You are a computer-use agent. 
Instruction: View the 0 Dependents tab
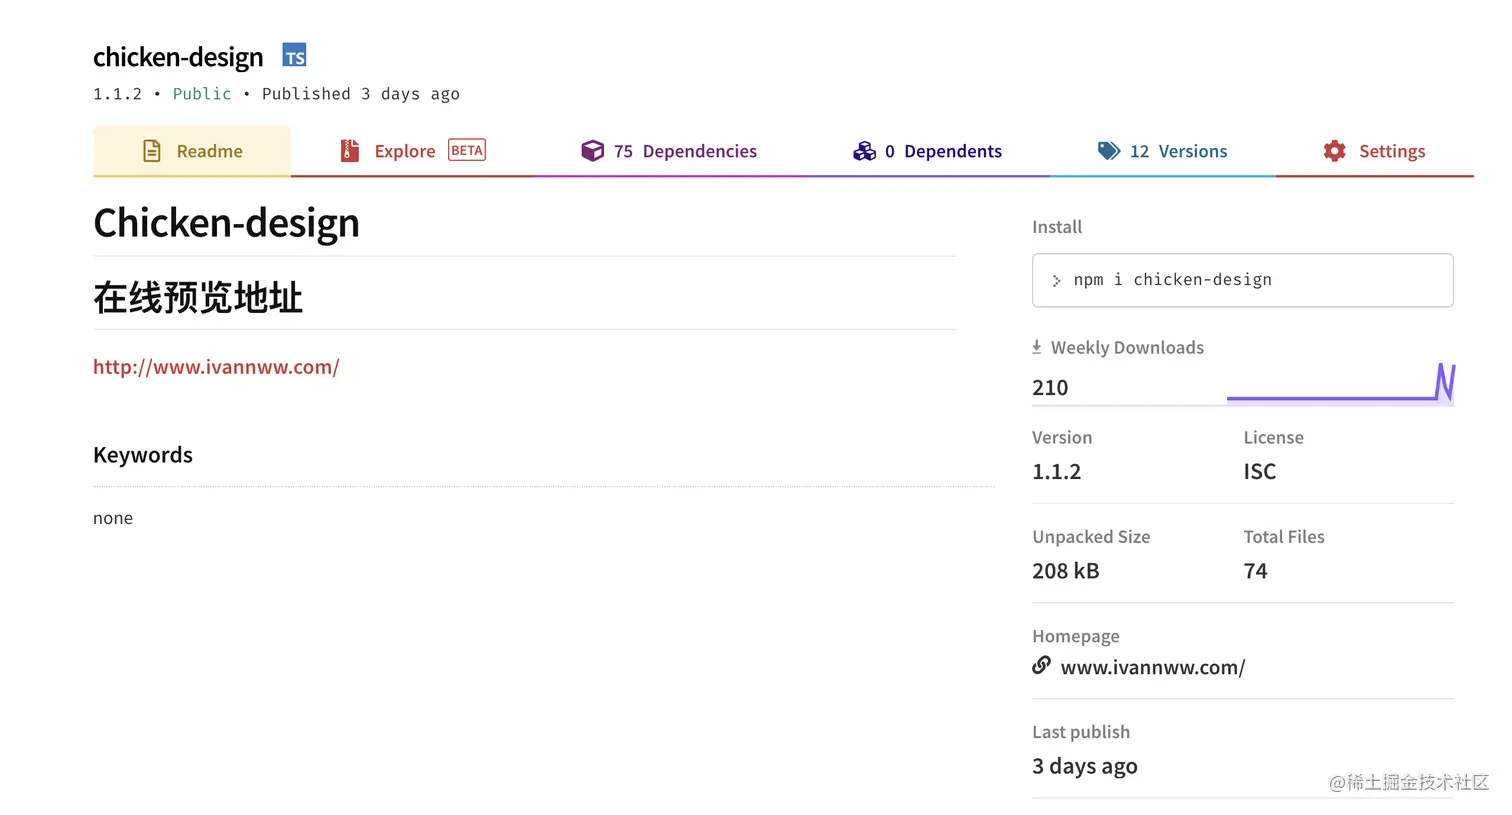927,151
